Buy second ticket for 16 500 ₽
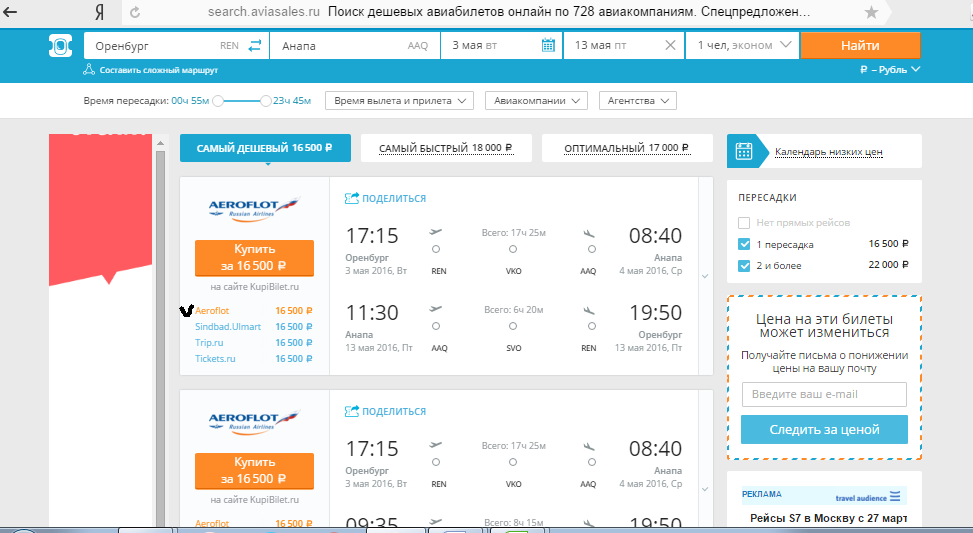Viewport: 973px width, 533px height. (254, 471)
